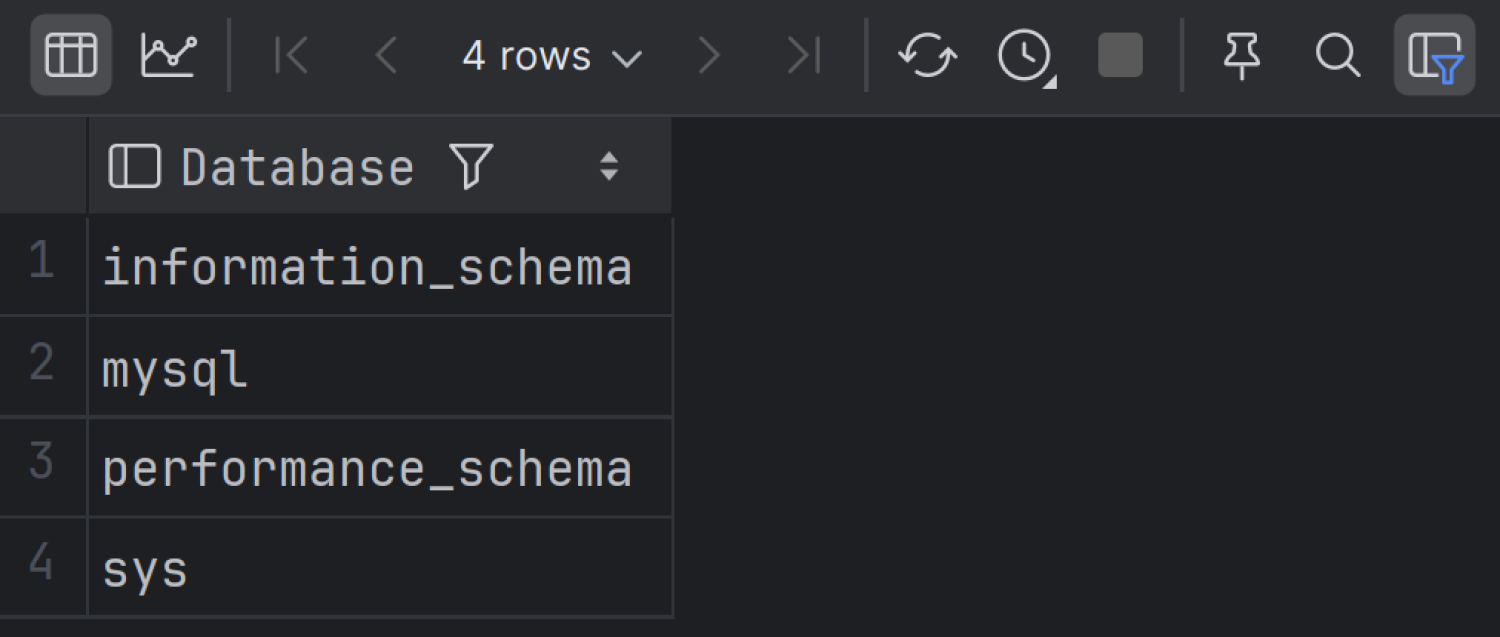Stop the running query

click(x=1120, y=56)
